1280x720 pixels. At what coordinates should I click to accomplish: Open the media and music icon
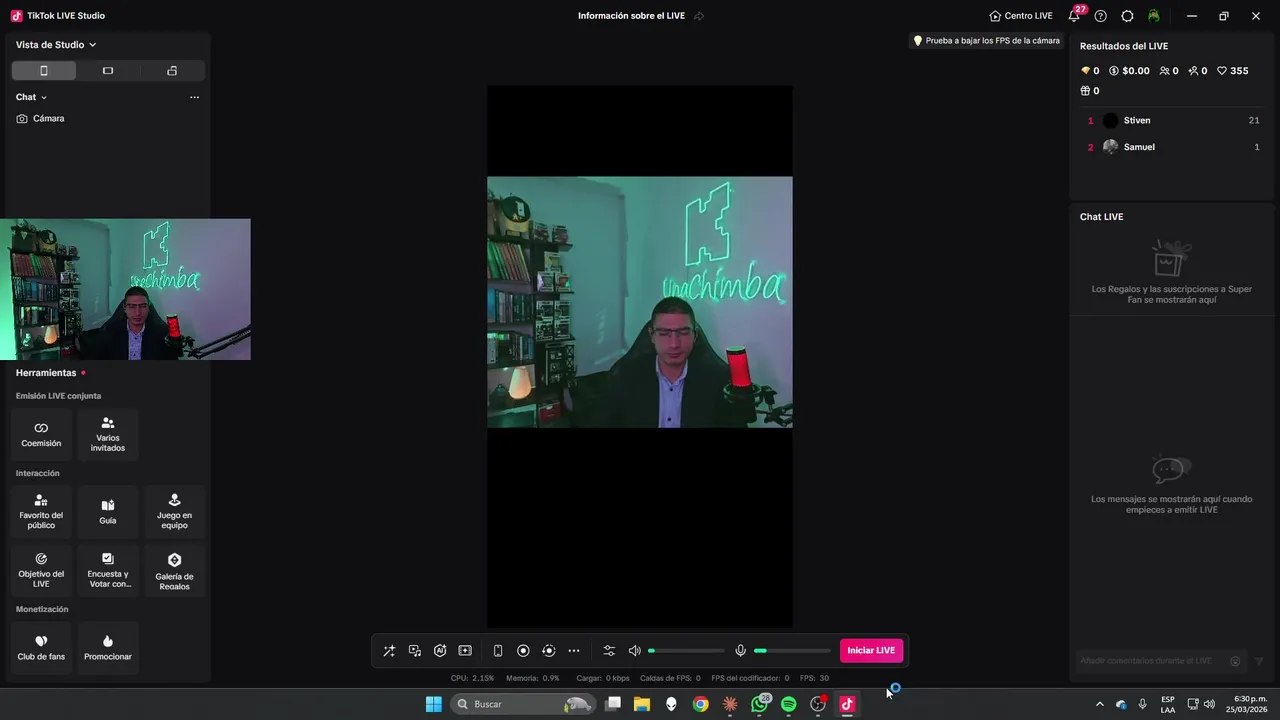click(415, 651)
